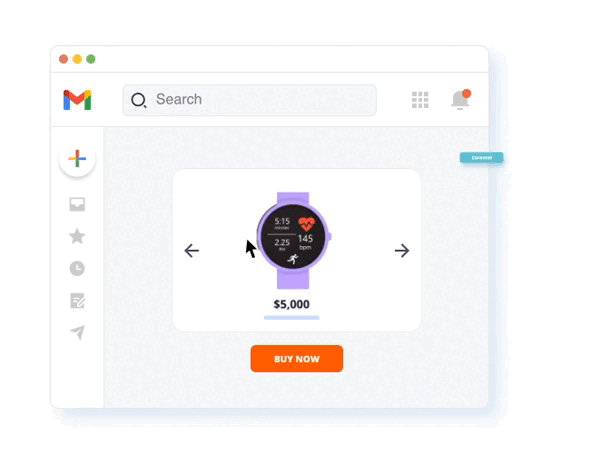590x454 pixels.
Task: Open the drafts note-pencil icon
Action: (x=78, y=301)
